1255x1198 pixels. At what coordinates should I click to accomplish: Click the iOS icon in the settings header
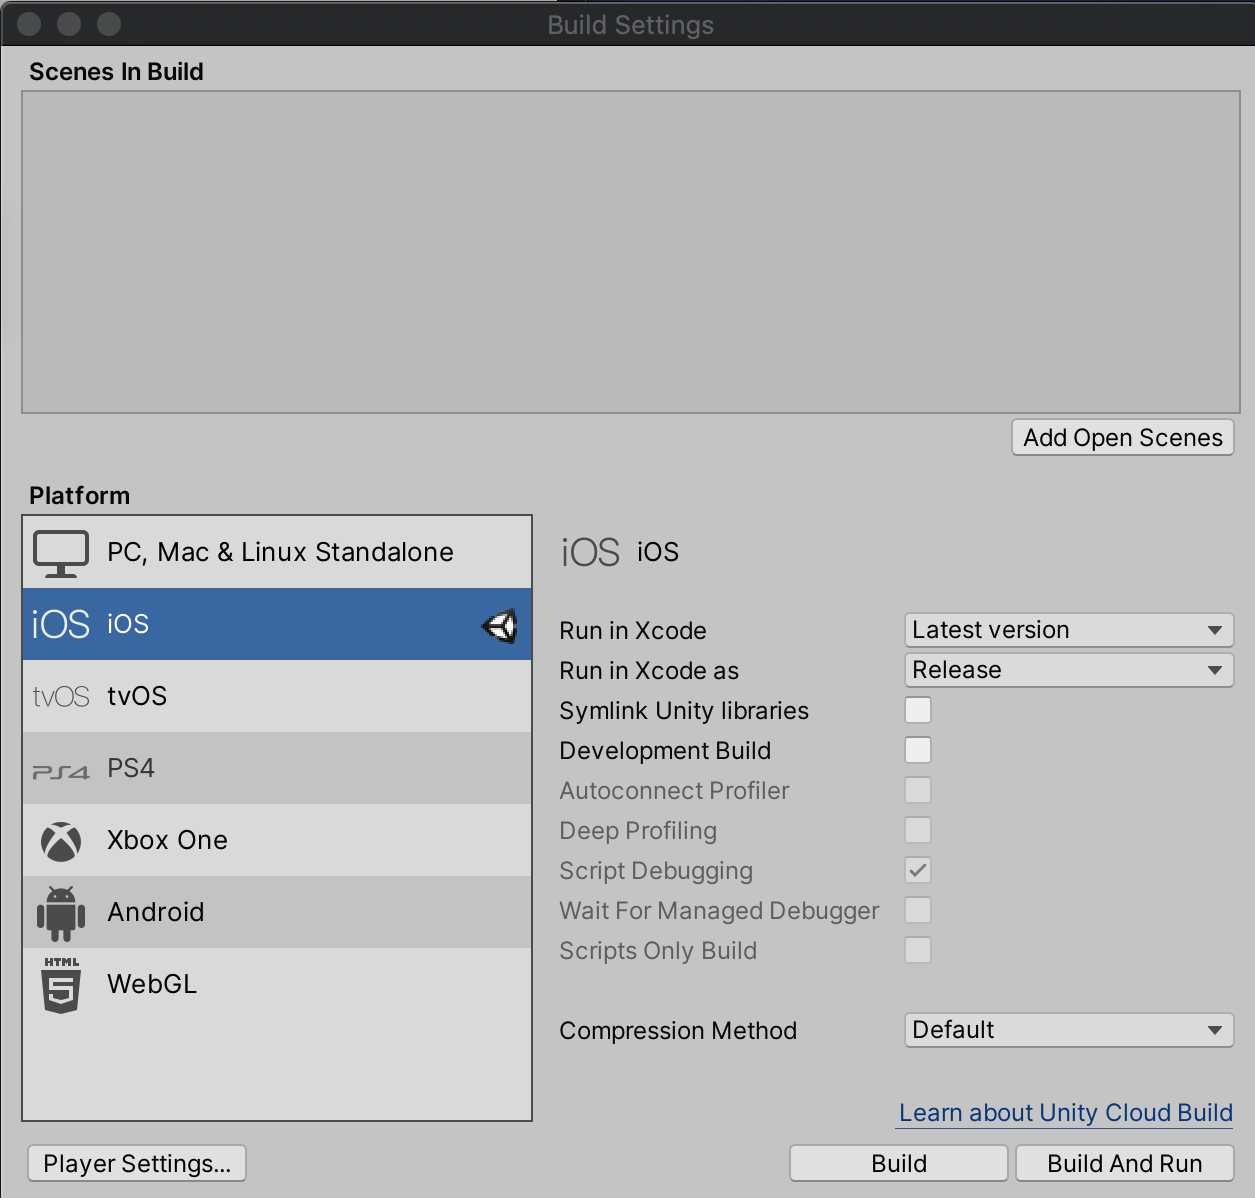point(590,551)
